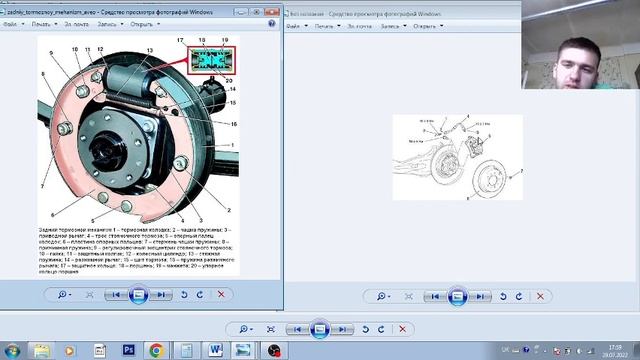Open the Файл dropdown arrow in the right viewer

point(306,26)
